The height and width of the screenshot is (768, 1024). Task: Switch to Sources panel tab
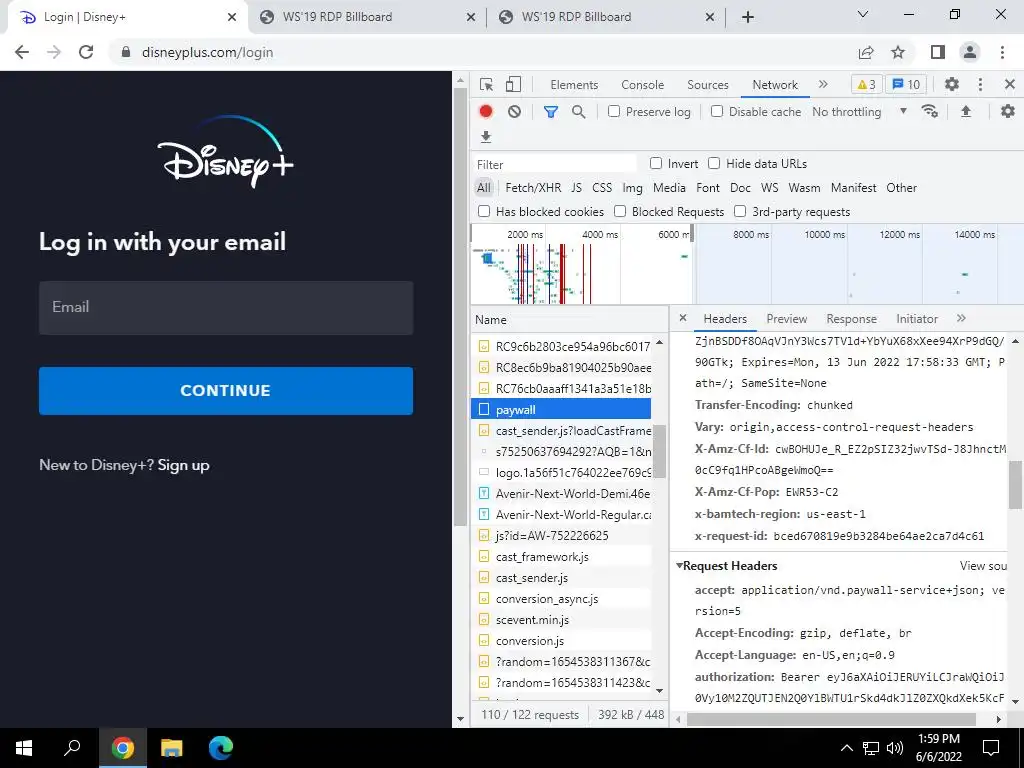pyautogui.click(x=708, y=84)
